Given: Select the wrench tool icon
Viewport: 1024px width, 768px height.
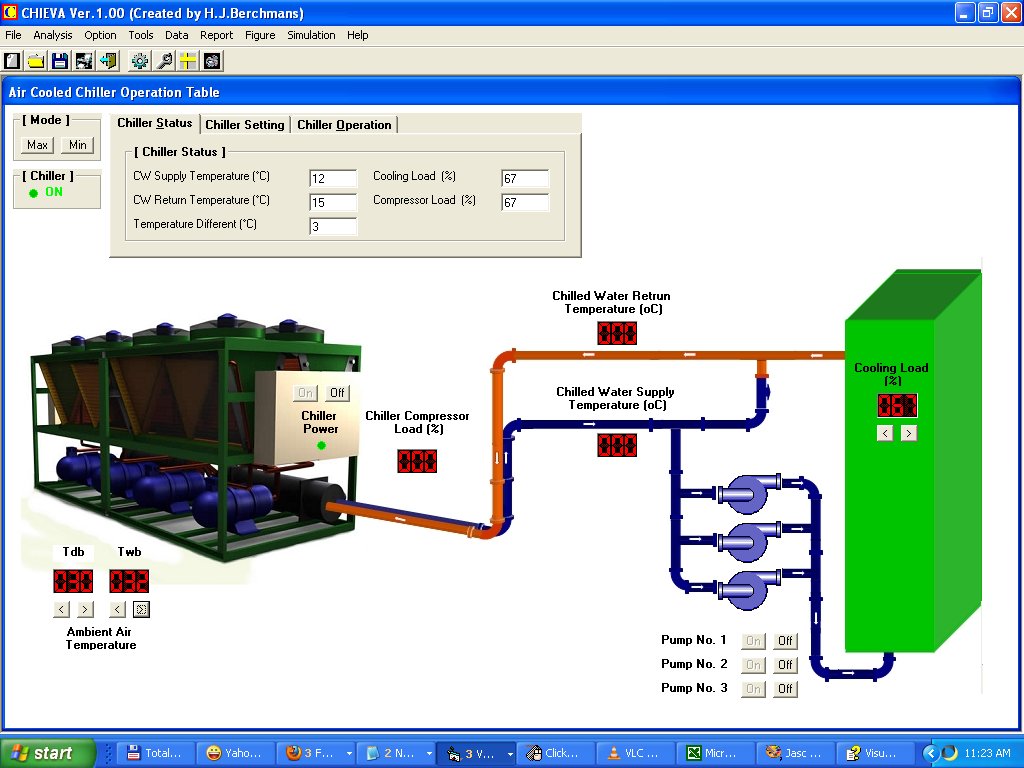Looking at the screenshot, I should click(x=163, y=61).
